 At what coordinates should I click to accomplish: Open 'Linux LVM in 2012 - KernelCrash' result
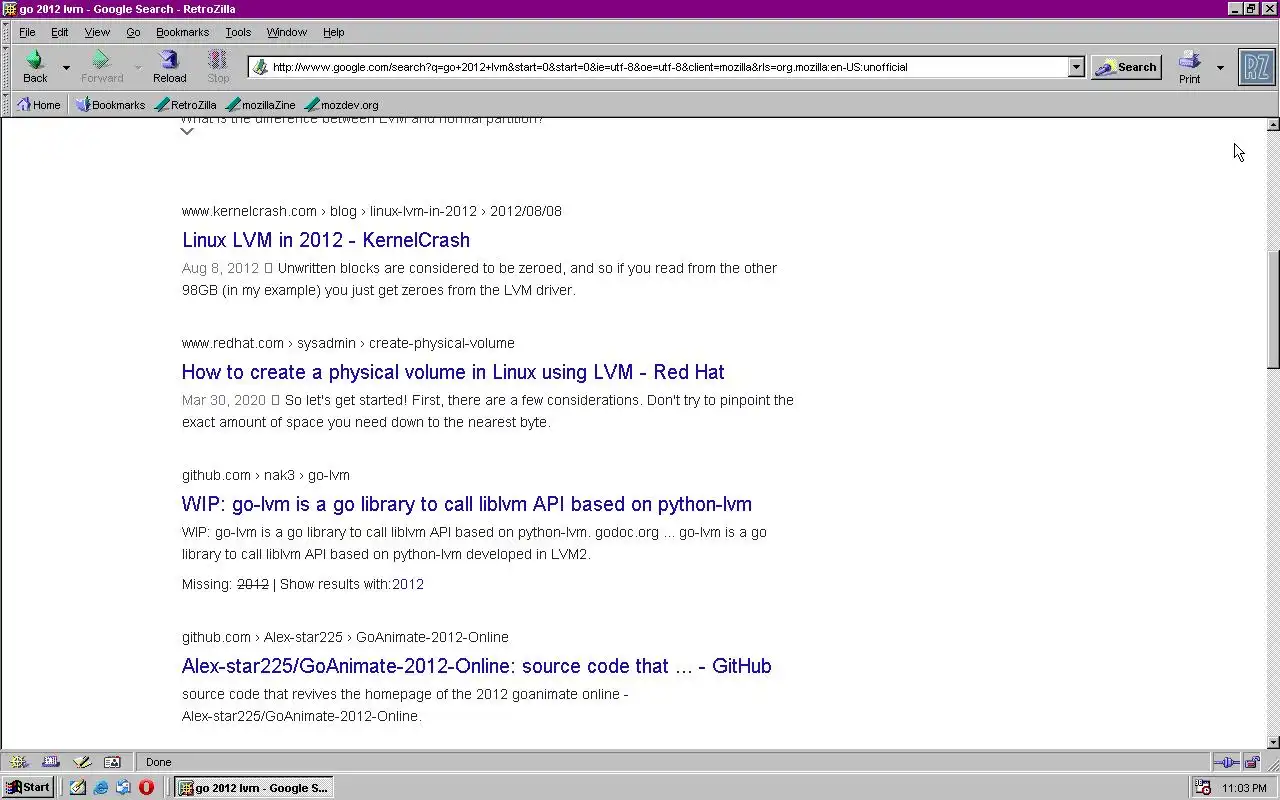(326, 240)
